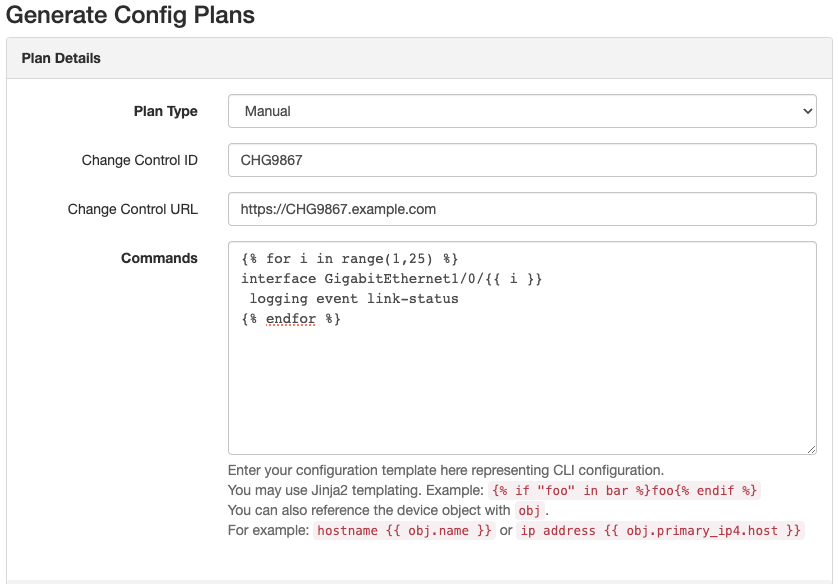Select "Manual" from the Plan Type combo box
838x584 pixels.
pyautogui.click(x=520, y=111)
